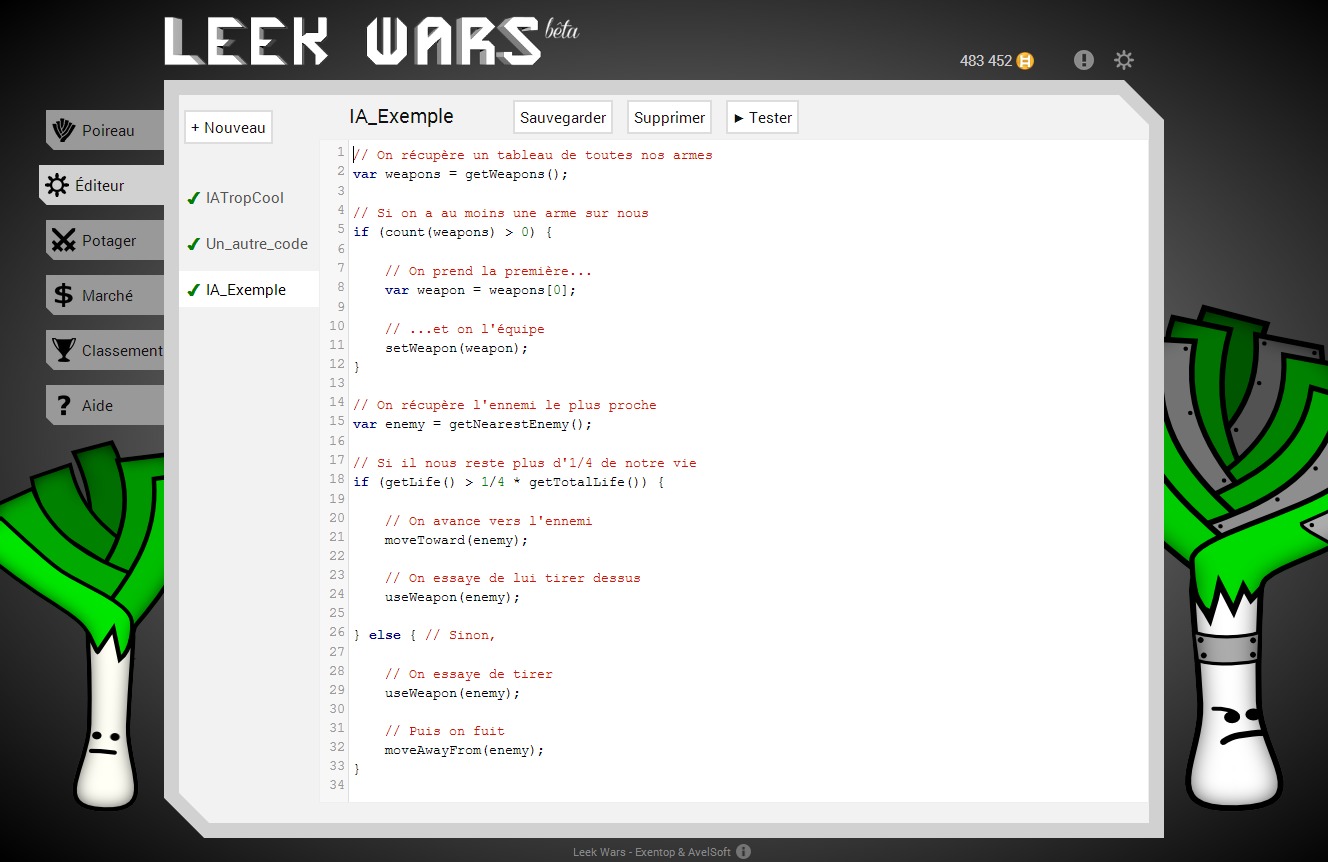
Task: Click the exclamation notification icon in the header
Action: pos(1083,60)
